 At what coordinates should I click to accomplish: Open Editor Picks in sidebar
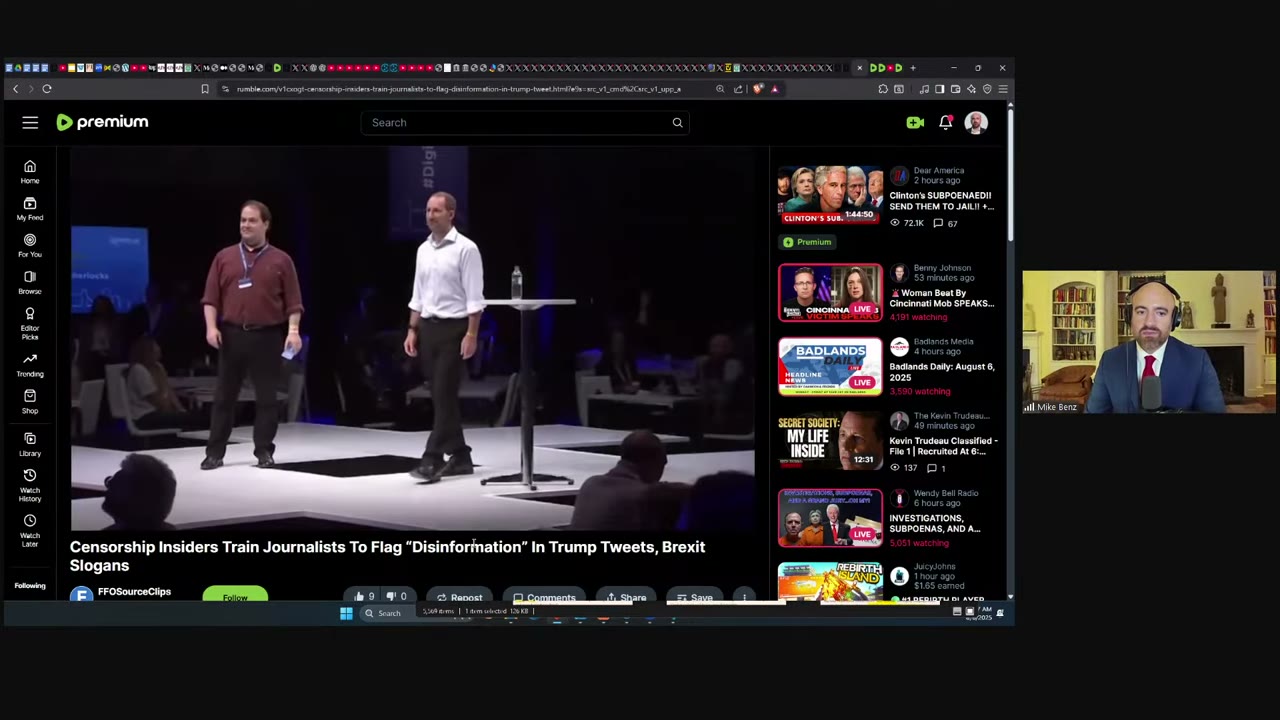30,323
